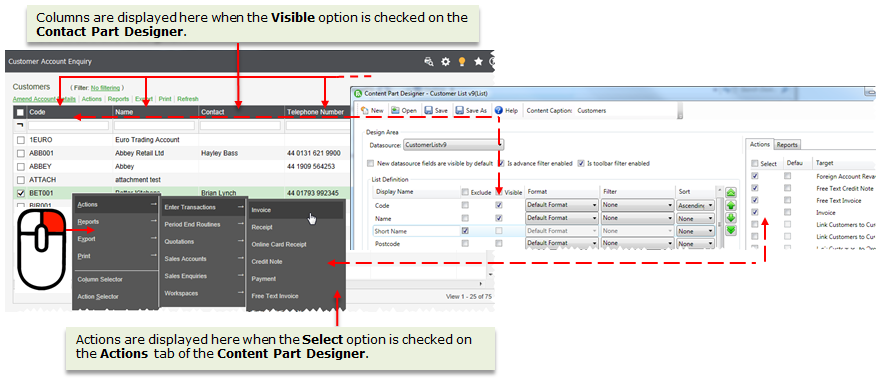Select Credit Note in the transactions submenu
884x378 pixels.
[295, 262]
